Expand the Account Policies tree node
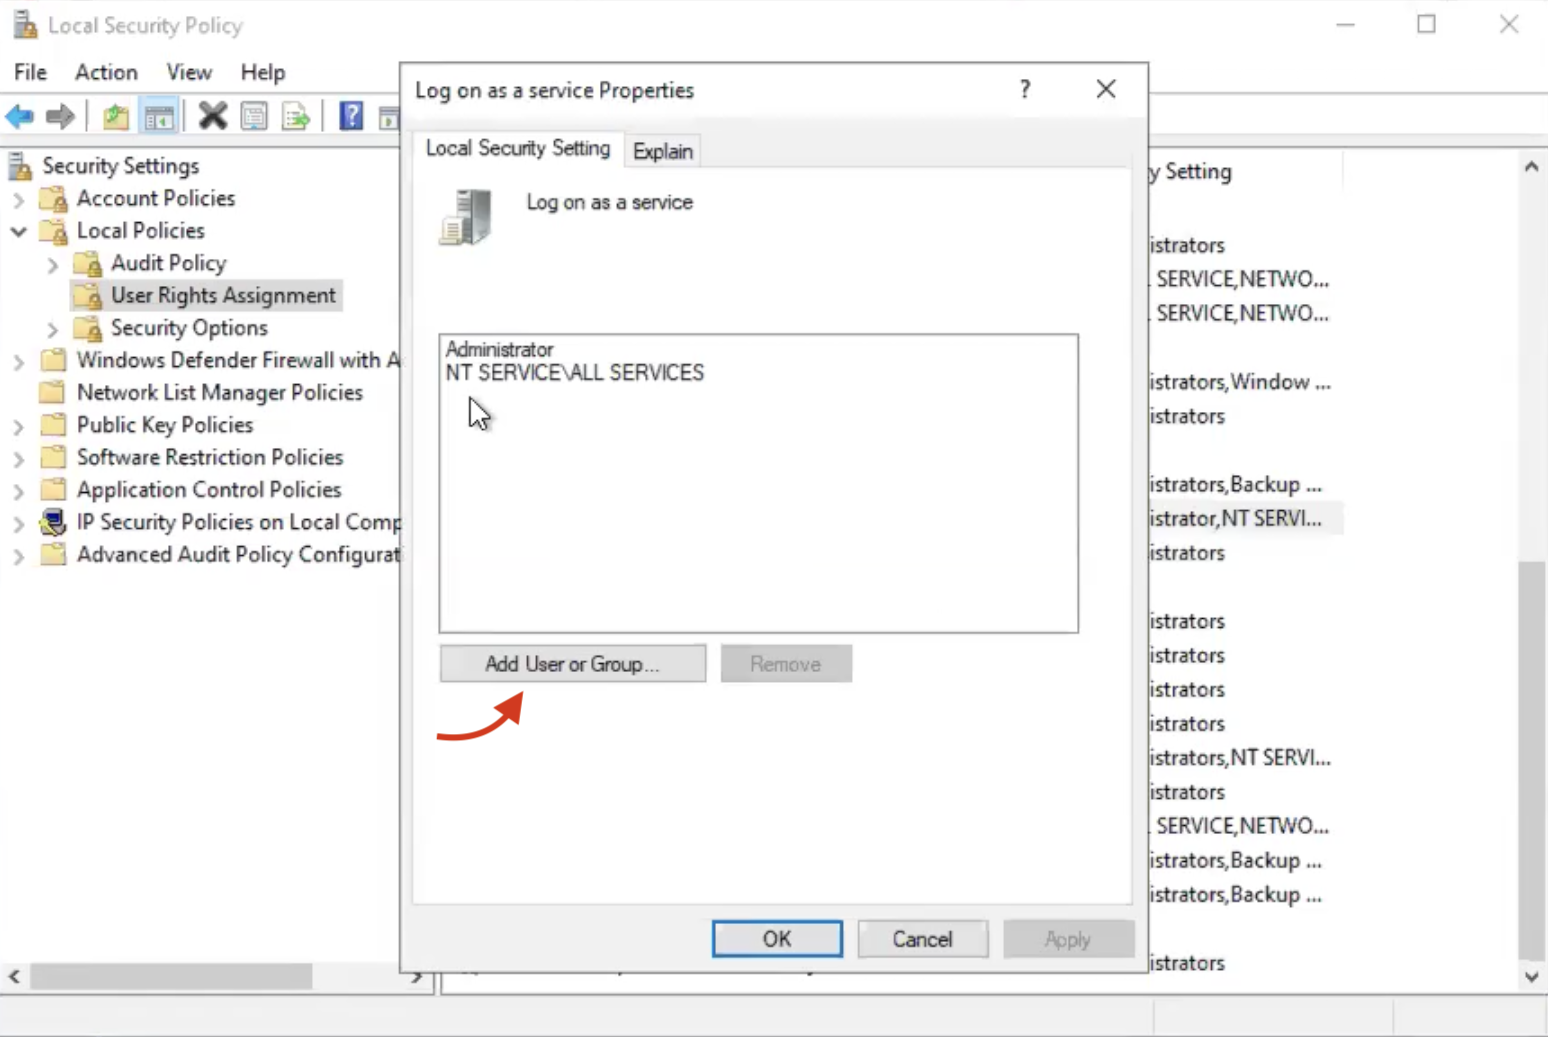This screenshot has width=1548, height=1037. pos(18,199)
